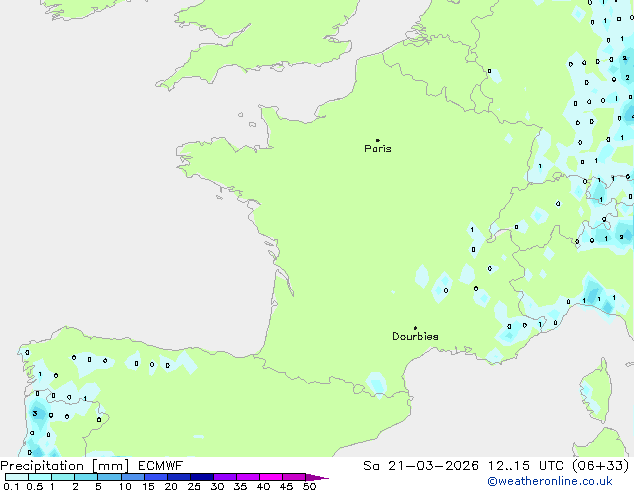
Task: Select the Dourbies text label
Action: [x=415, y=337]
